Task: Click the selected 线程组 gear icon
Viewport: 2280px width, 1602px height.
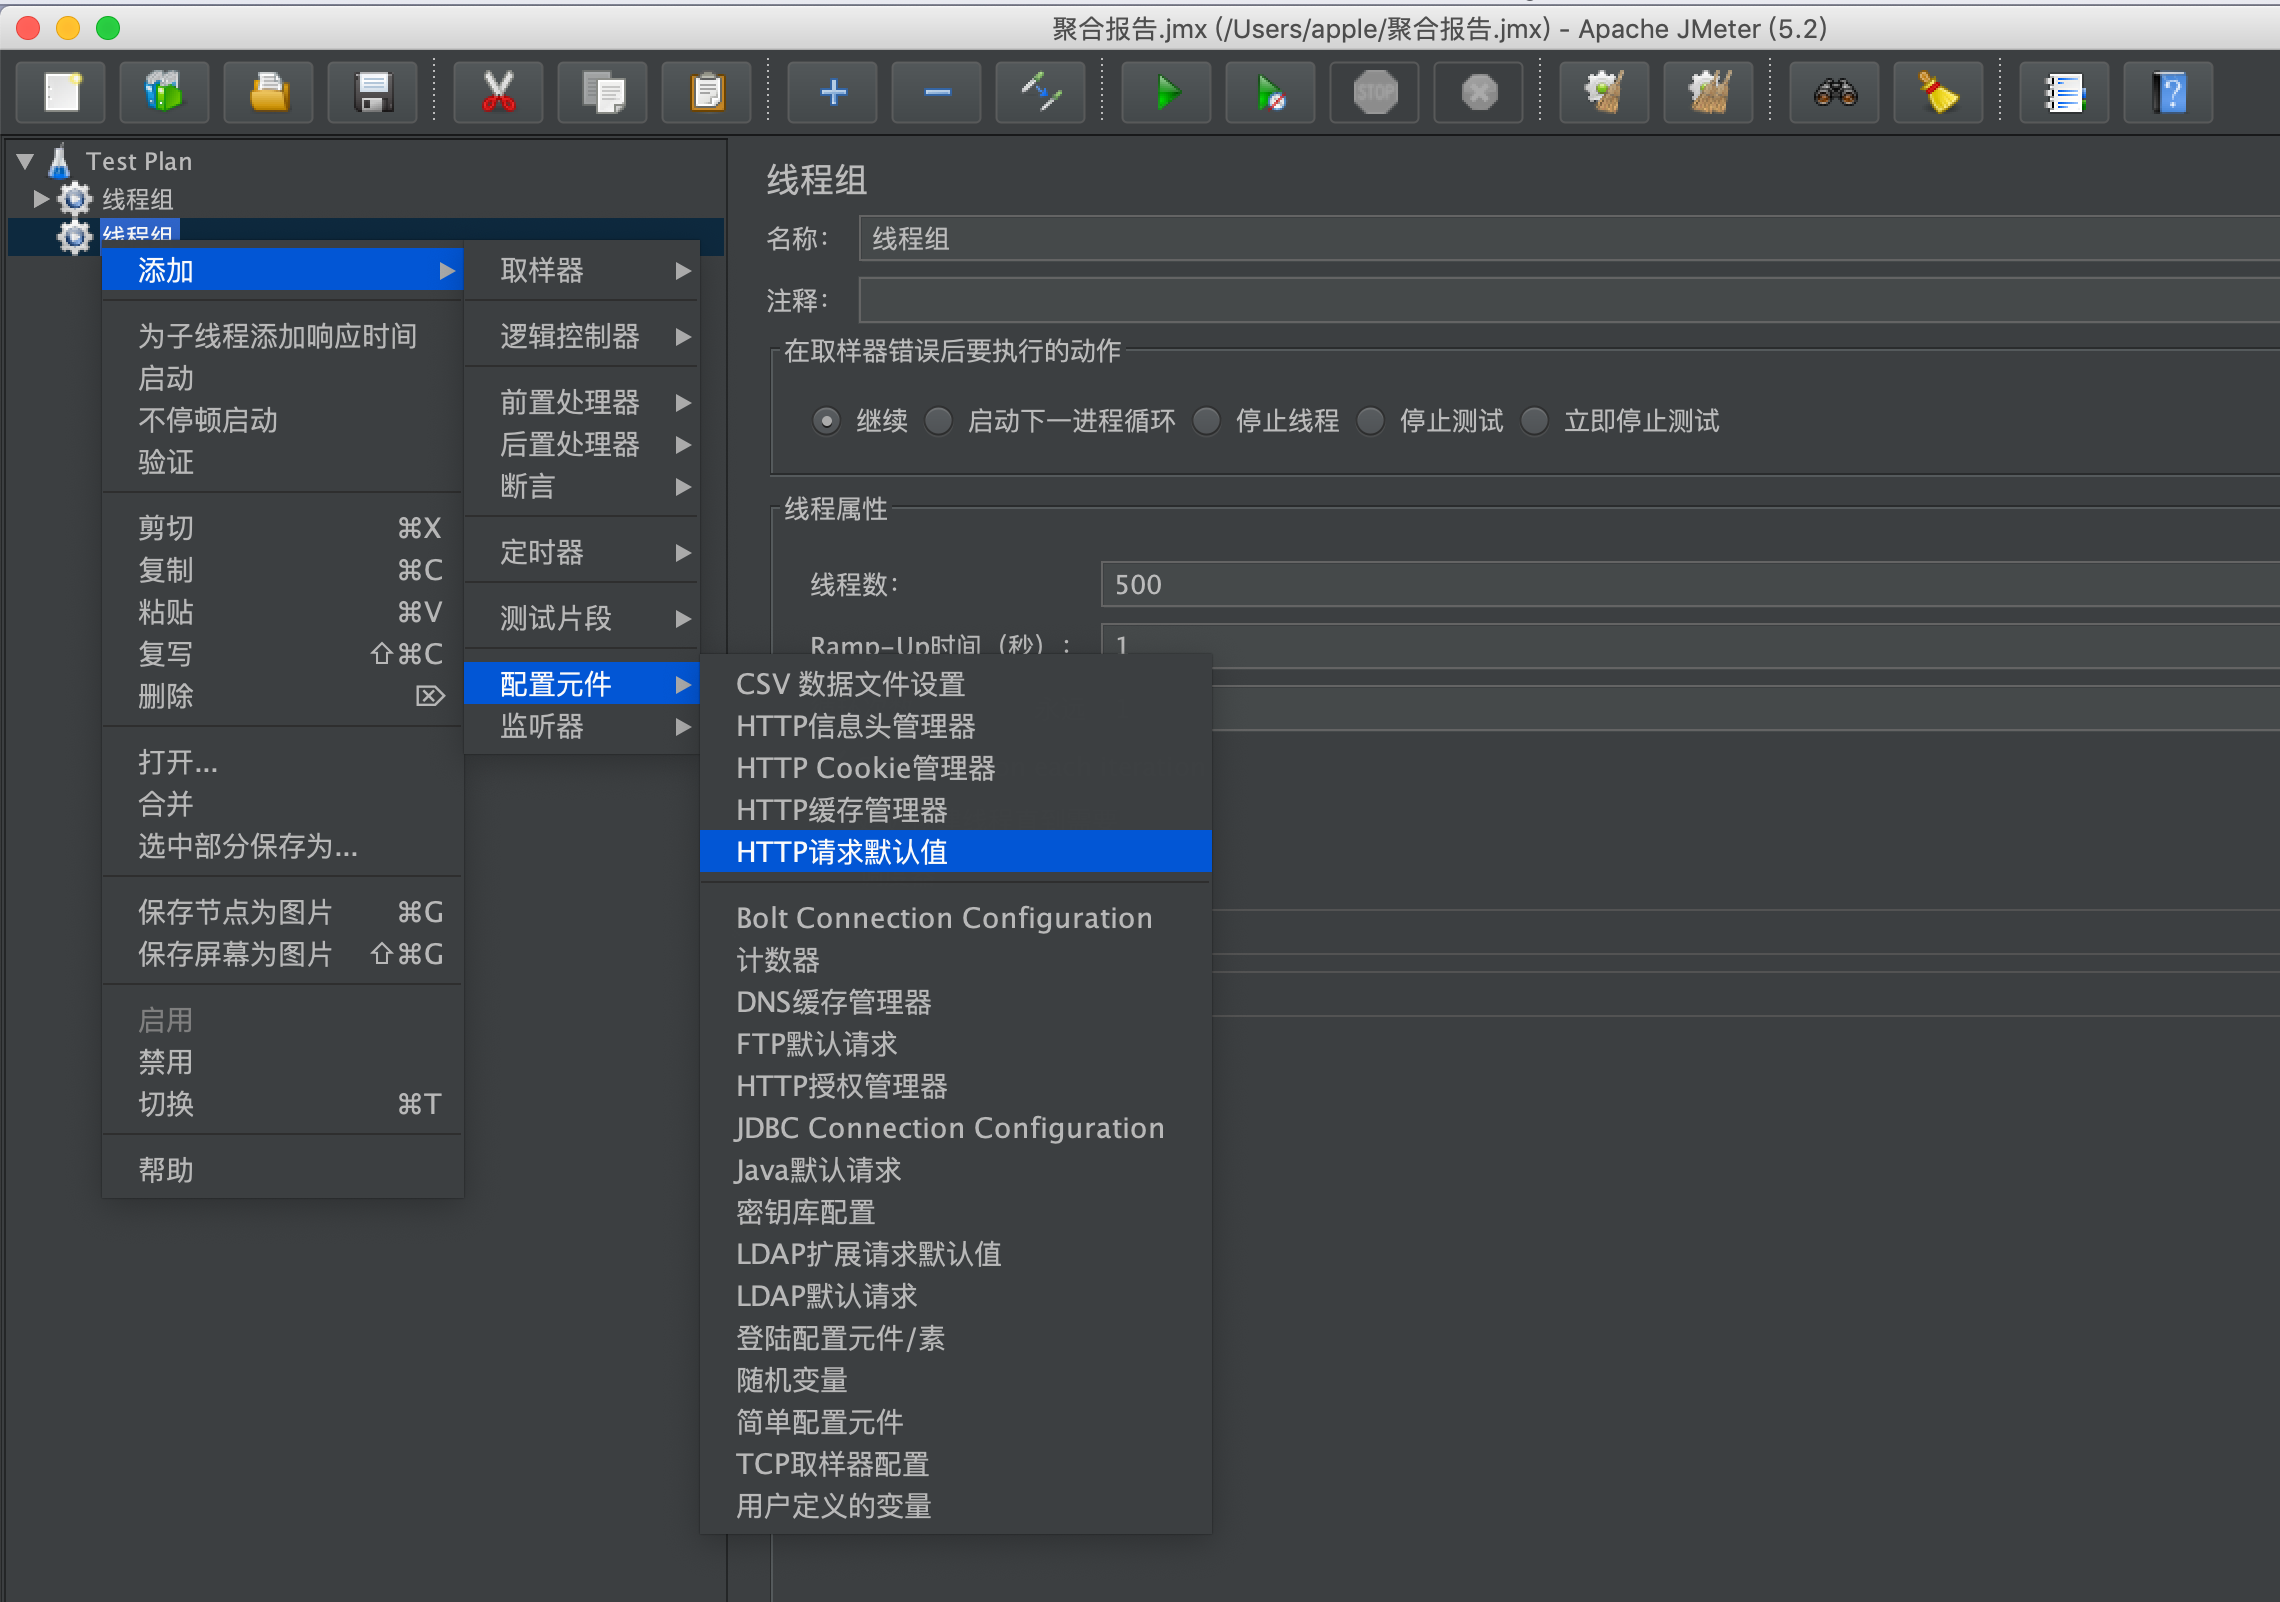Action: pos(74,237)
